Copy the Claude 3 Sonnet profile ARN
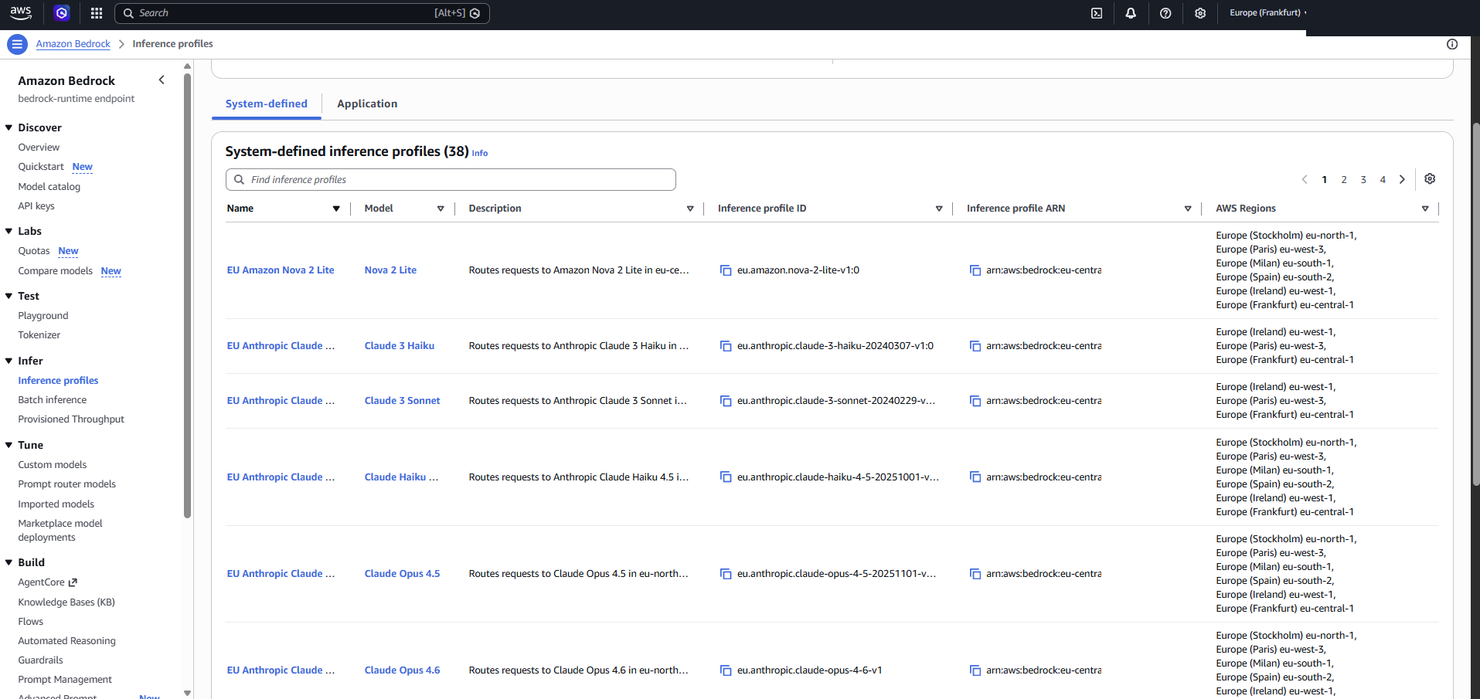 tap(975, 401)
